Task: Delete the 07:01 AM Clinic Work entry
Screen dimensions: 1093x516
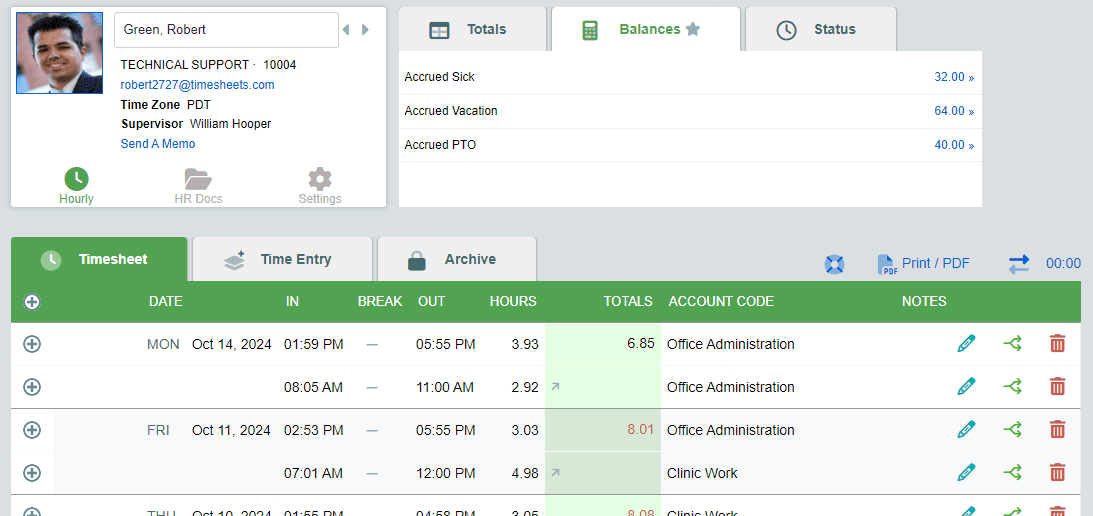Action: tap(1057, 473)
